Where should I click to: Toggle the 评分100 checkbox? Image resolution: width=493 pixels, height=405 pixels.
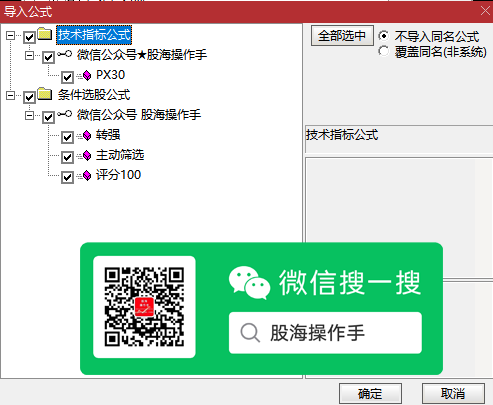click(x=67, y=177)
